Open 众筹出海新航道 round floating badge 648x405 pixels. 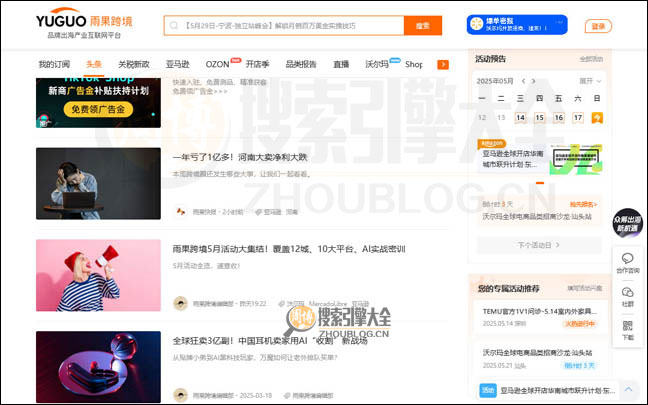627,224
